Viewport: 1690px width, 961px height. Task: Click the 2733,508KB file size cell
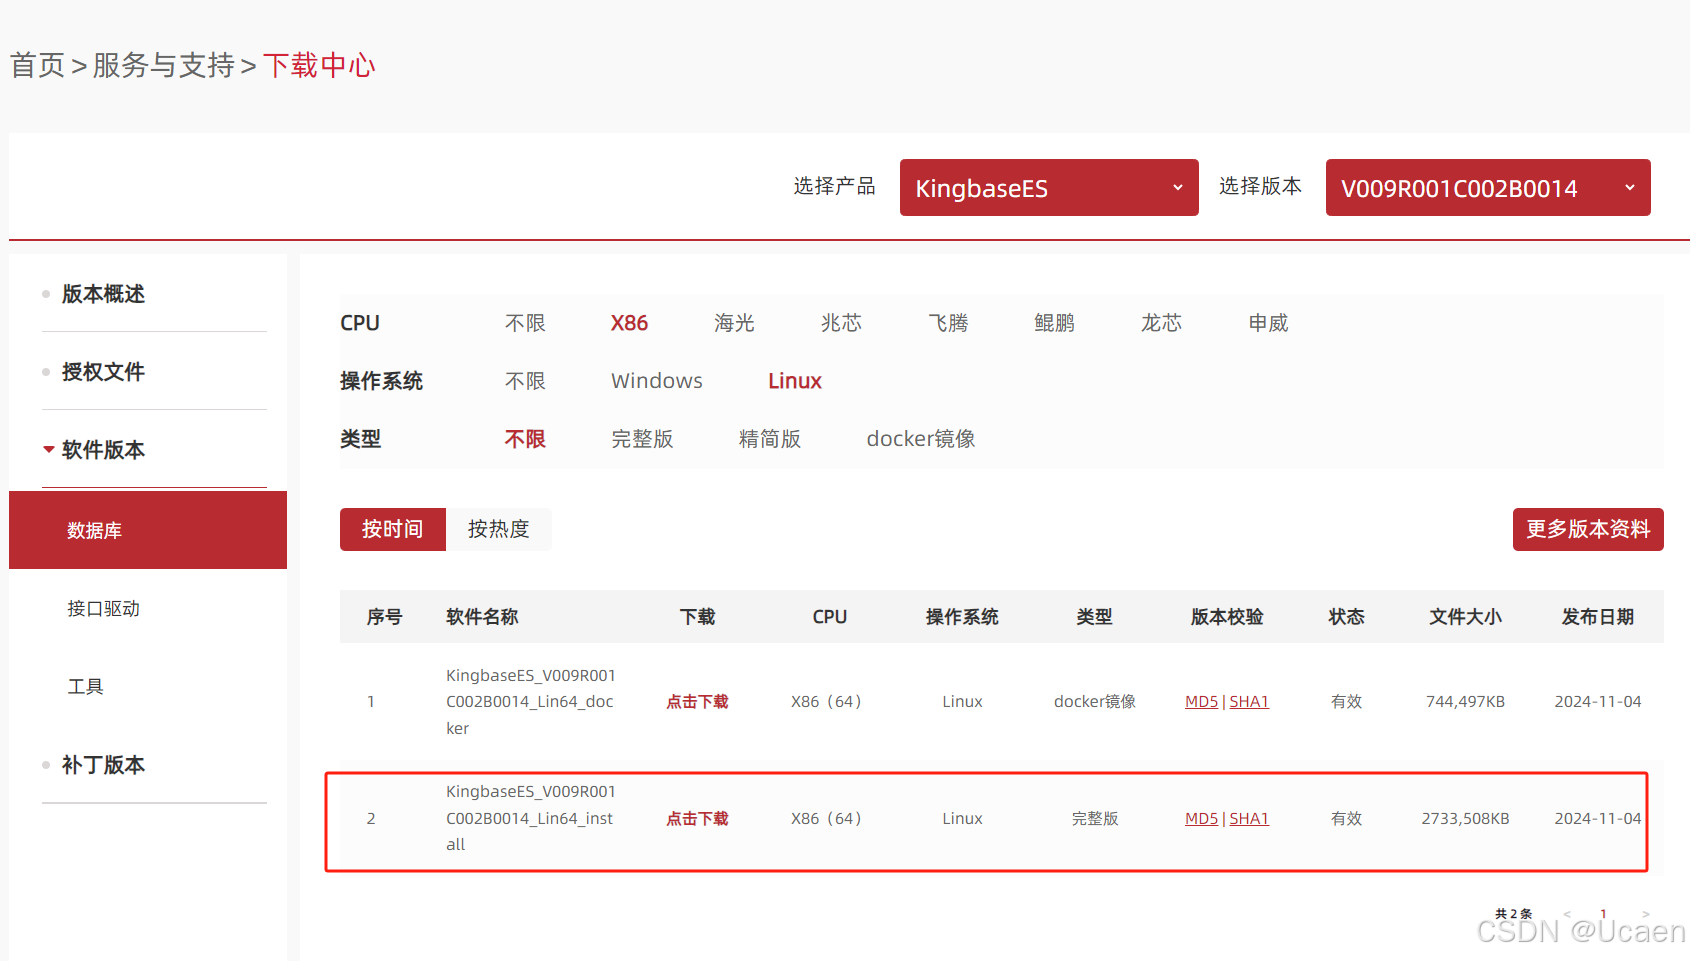tap(1465, 819)
